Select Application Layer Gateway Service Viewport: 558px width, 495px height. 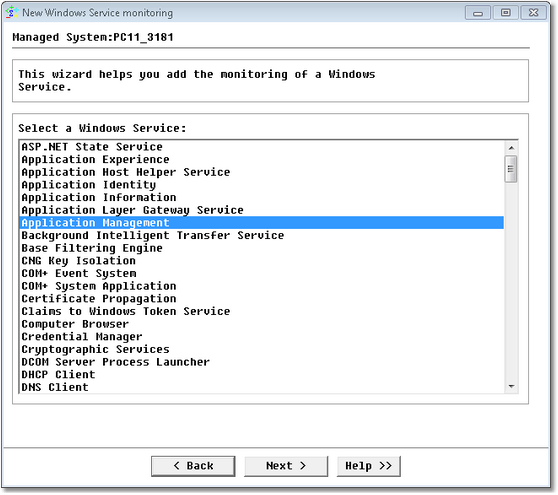click(262, 210)
